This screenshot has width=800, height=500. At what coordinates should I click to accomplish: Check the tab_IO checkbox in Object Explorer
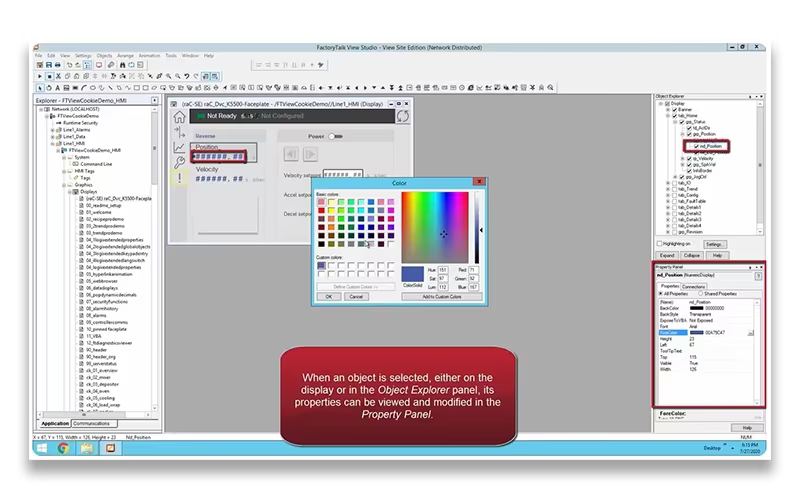tap(674, 183)
